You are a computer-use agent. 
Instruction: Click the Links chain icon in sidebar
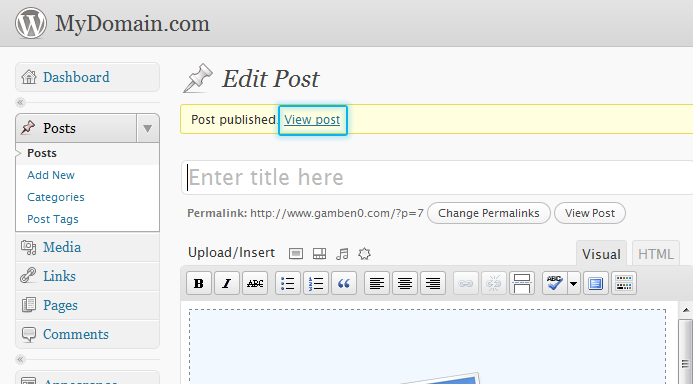coord(28,276)
